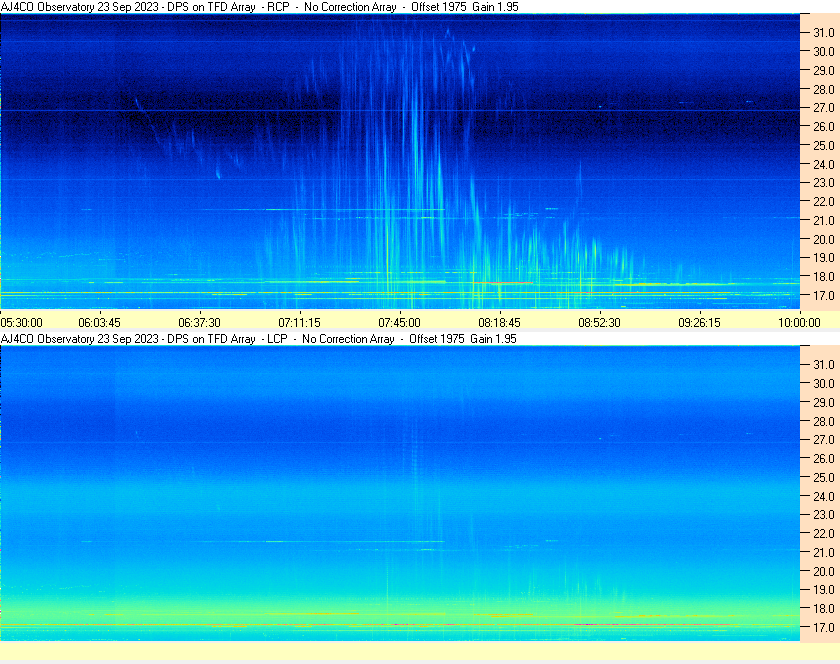Pick the 06:03:45 time marker
840x664 pixels.
click(x=99, y=323)
